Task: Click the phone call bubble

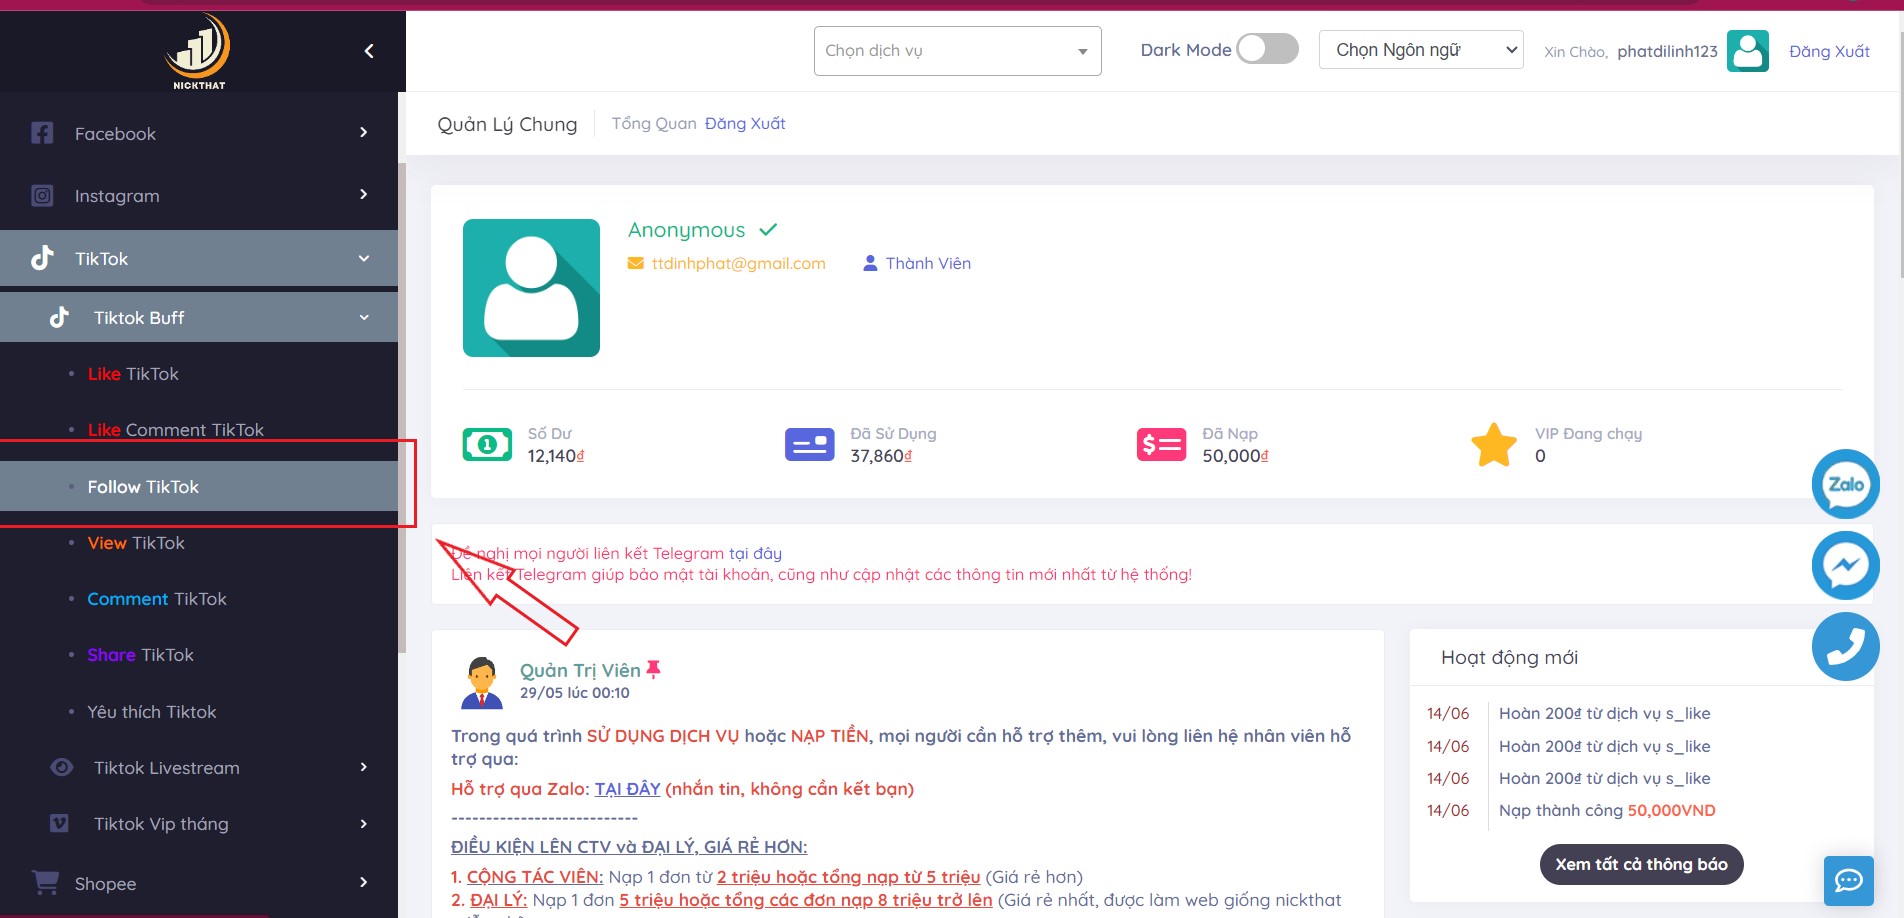Action: pyautogui.click(x=1846, y=646)
